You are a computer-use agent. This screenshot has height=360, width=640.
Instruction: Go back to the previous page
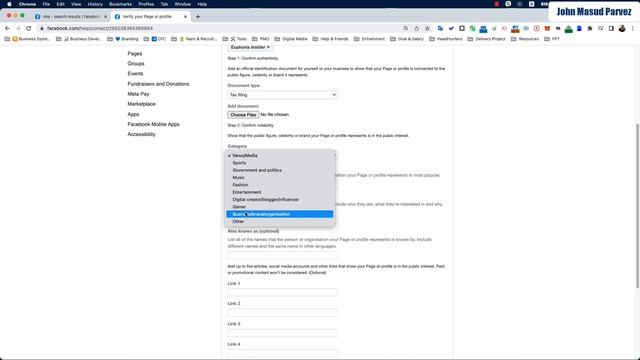[7, 29]
